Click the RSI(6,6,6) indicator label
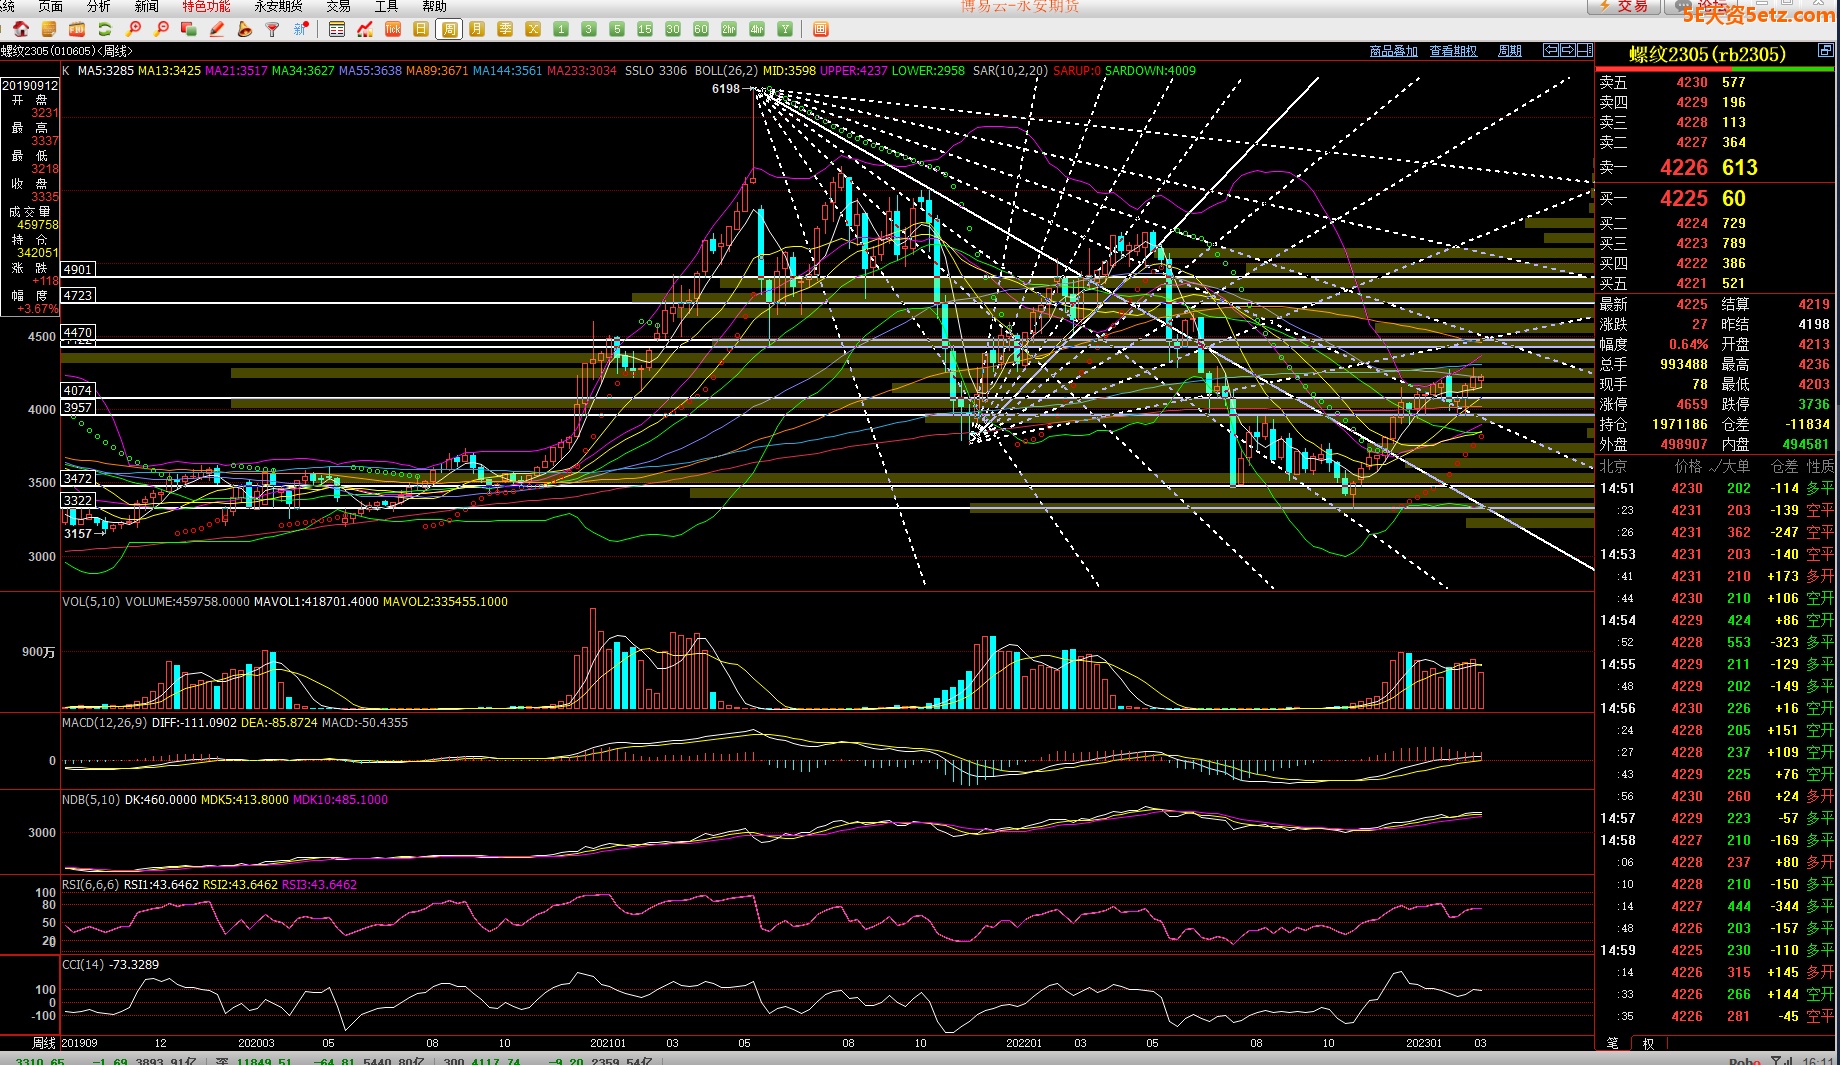The image size is (1840, 1065). (90, 884)
